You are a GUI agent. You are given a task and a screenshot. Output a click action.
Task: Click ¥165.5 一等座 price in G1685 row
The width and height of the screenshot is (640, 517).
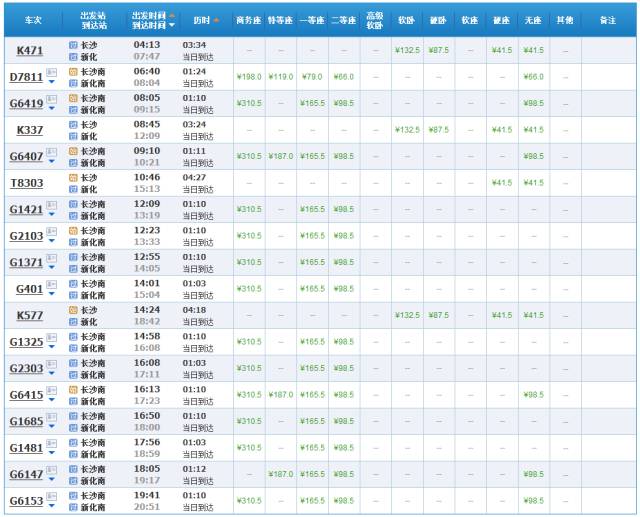(x=312, y=421)
